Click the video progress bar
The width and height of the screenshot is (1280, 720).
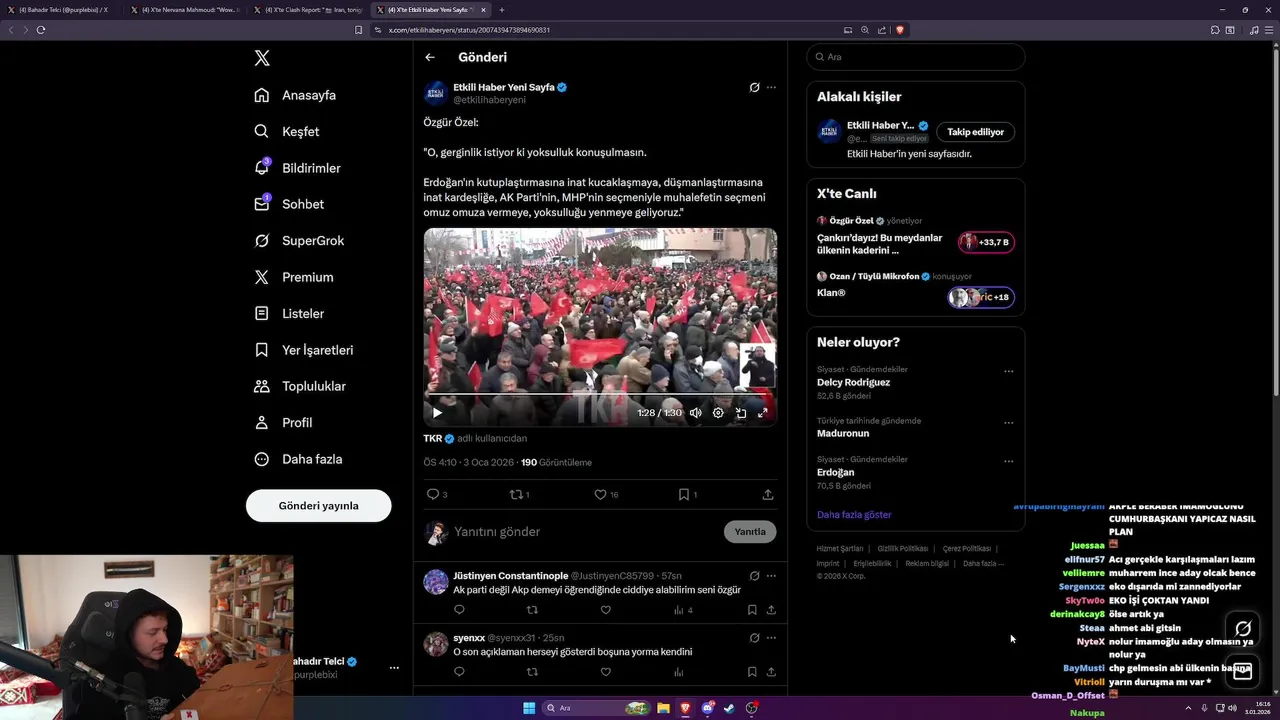pyautogui.click(x=600, y=396)
